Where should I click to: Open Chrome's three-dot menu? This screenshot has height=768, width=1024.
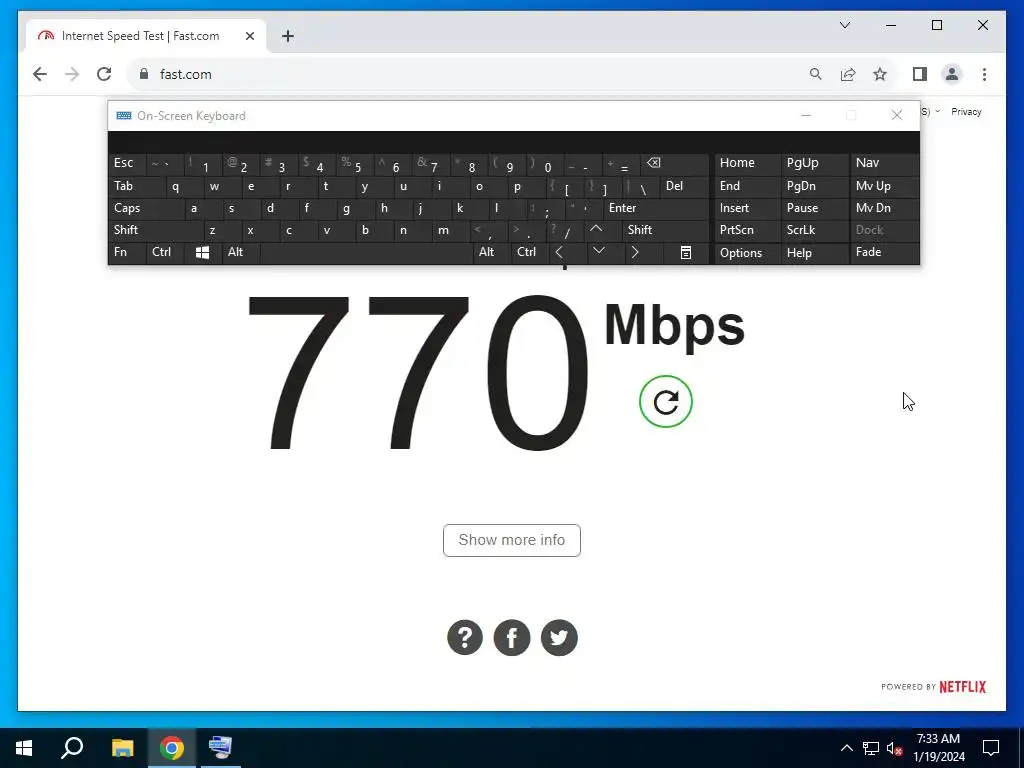pos(984,74)
